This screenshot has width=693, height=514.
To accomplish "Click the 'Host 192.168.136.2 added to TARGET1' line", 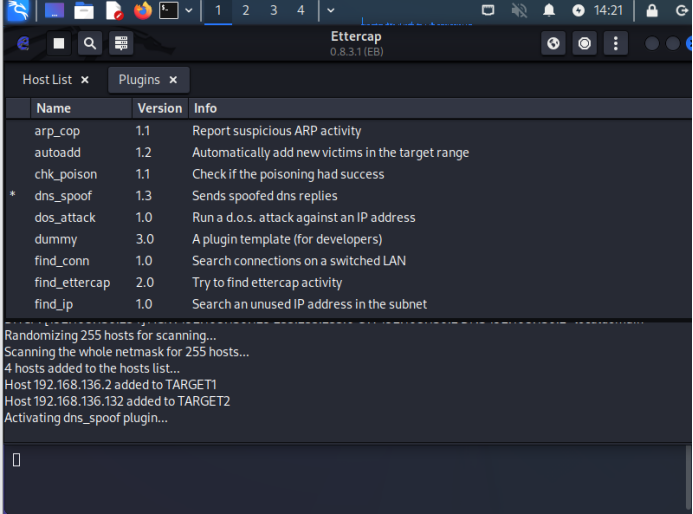I will [110, 385].
